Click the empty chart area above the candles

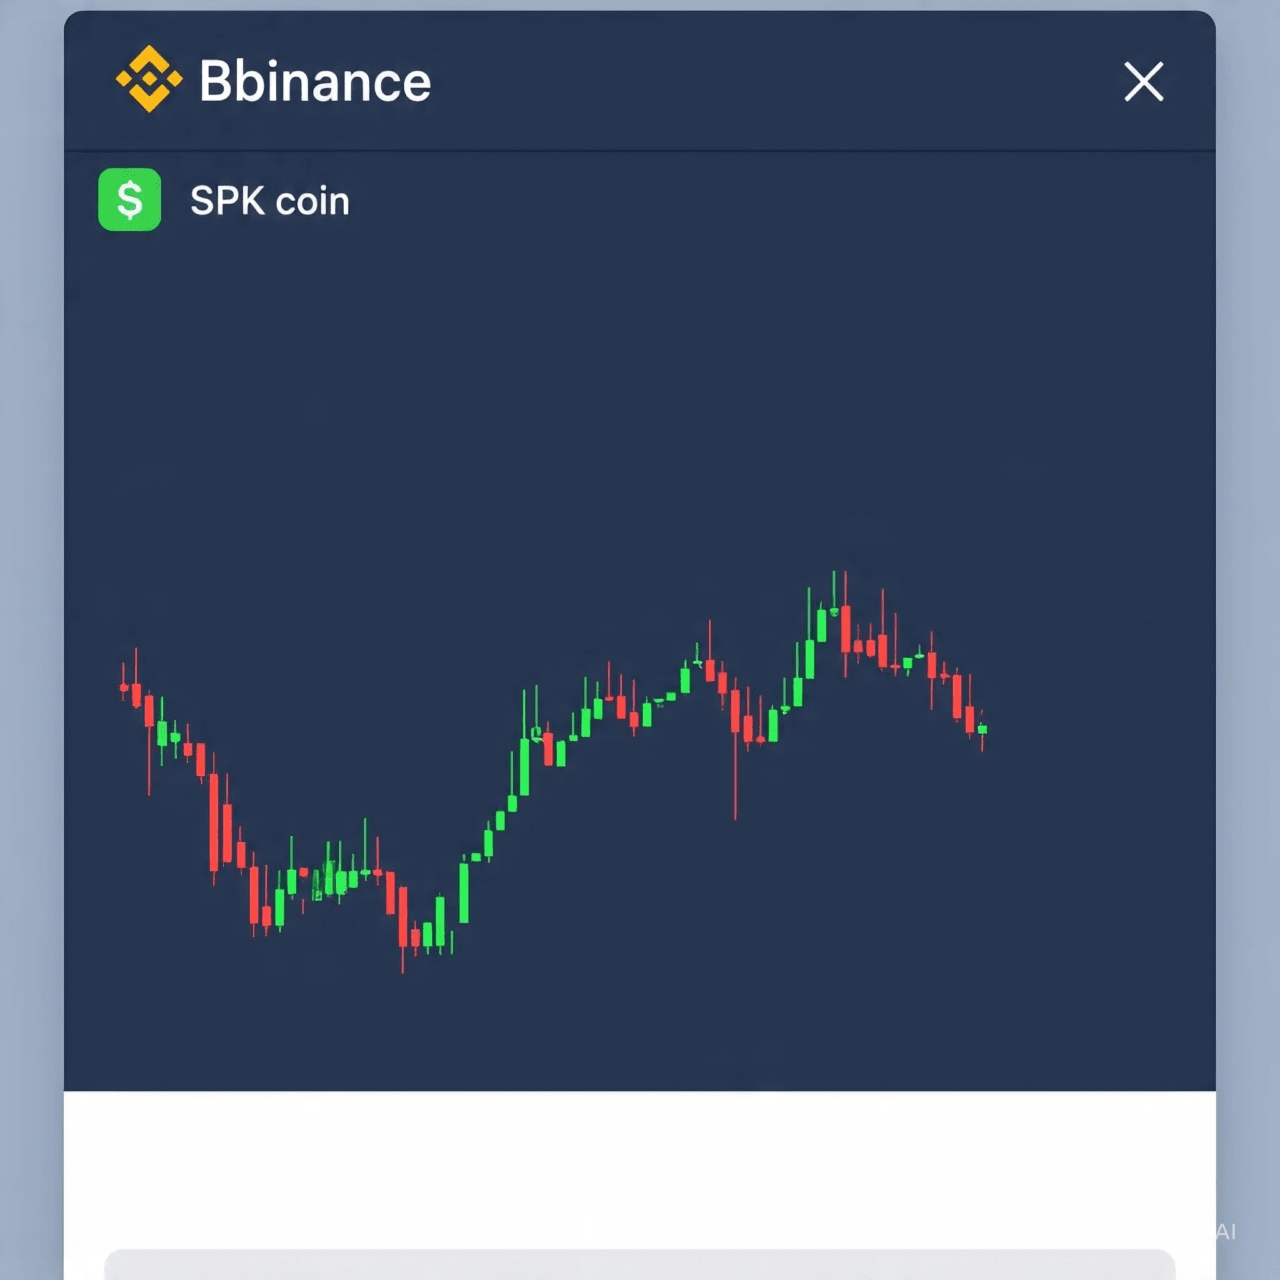point(640,400)
